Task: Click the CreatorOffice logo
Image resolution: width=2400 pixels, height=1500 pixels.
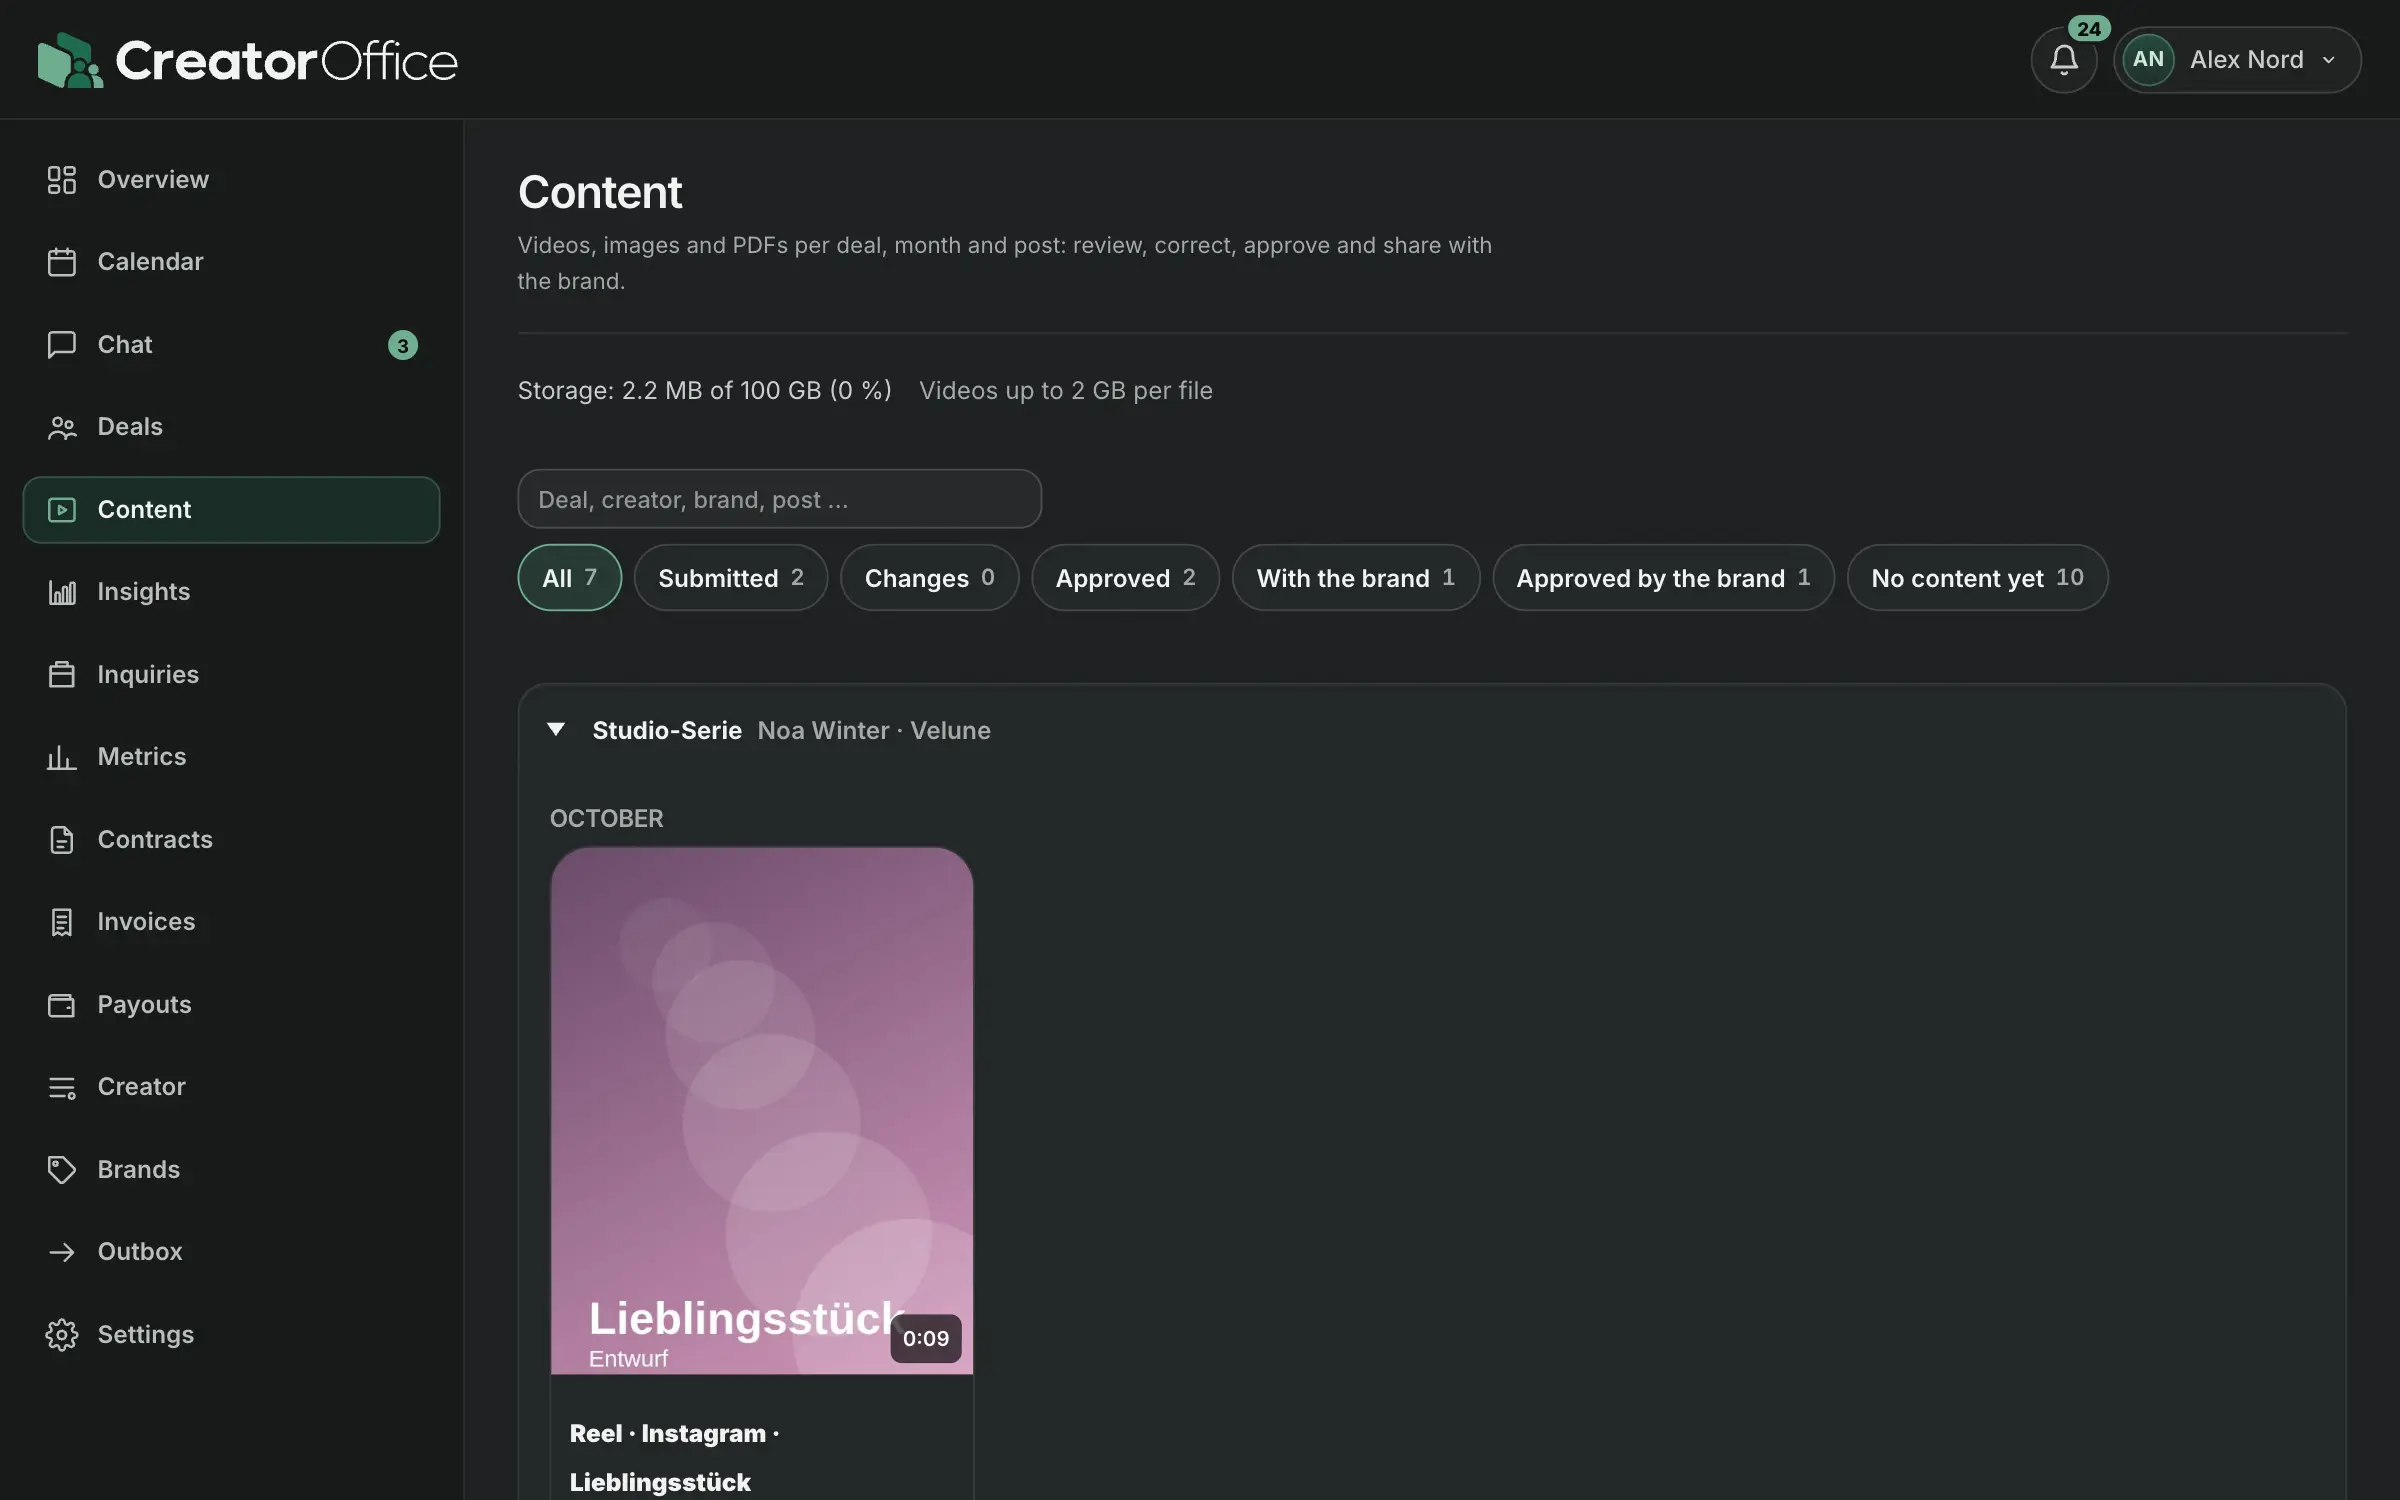Action: [247, 60]
